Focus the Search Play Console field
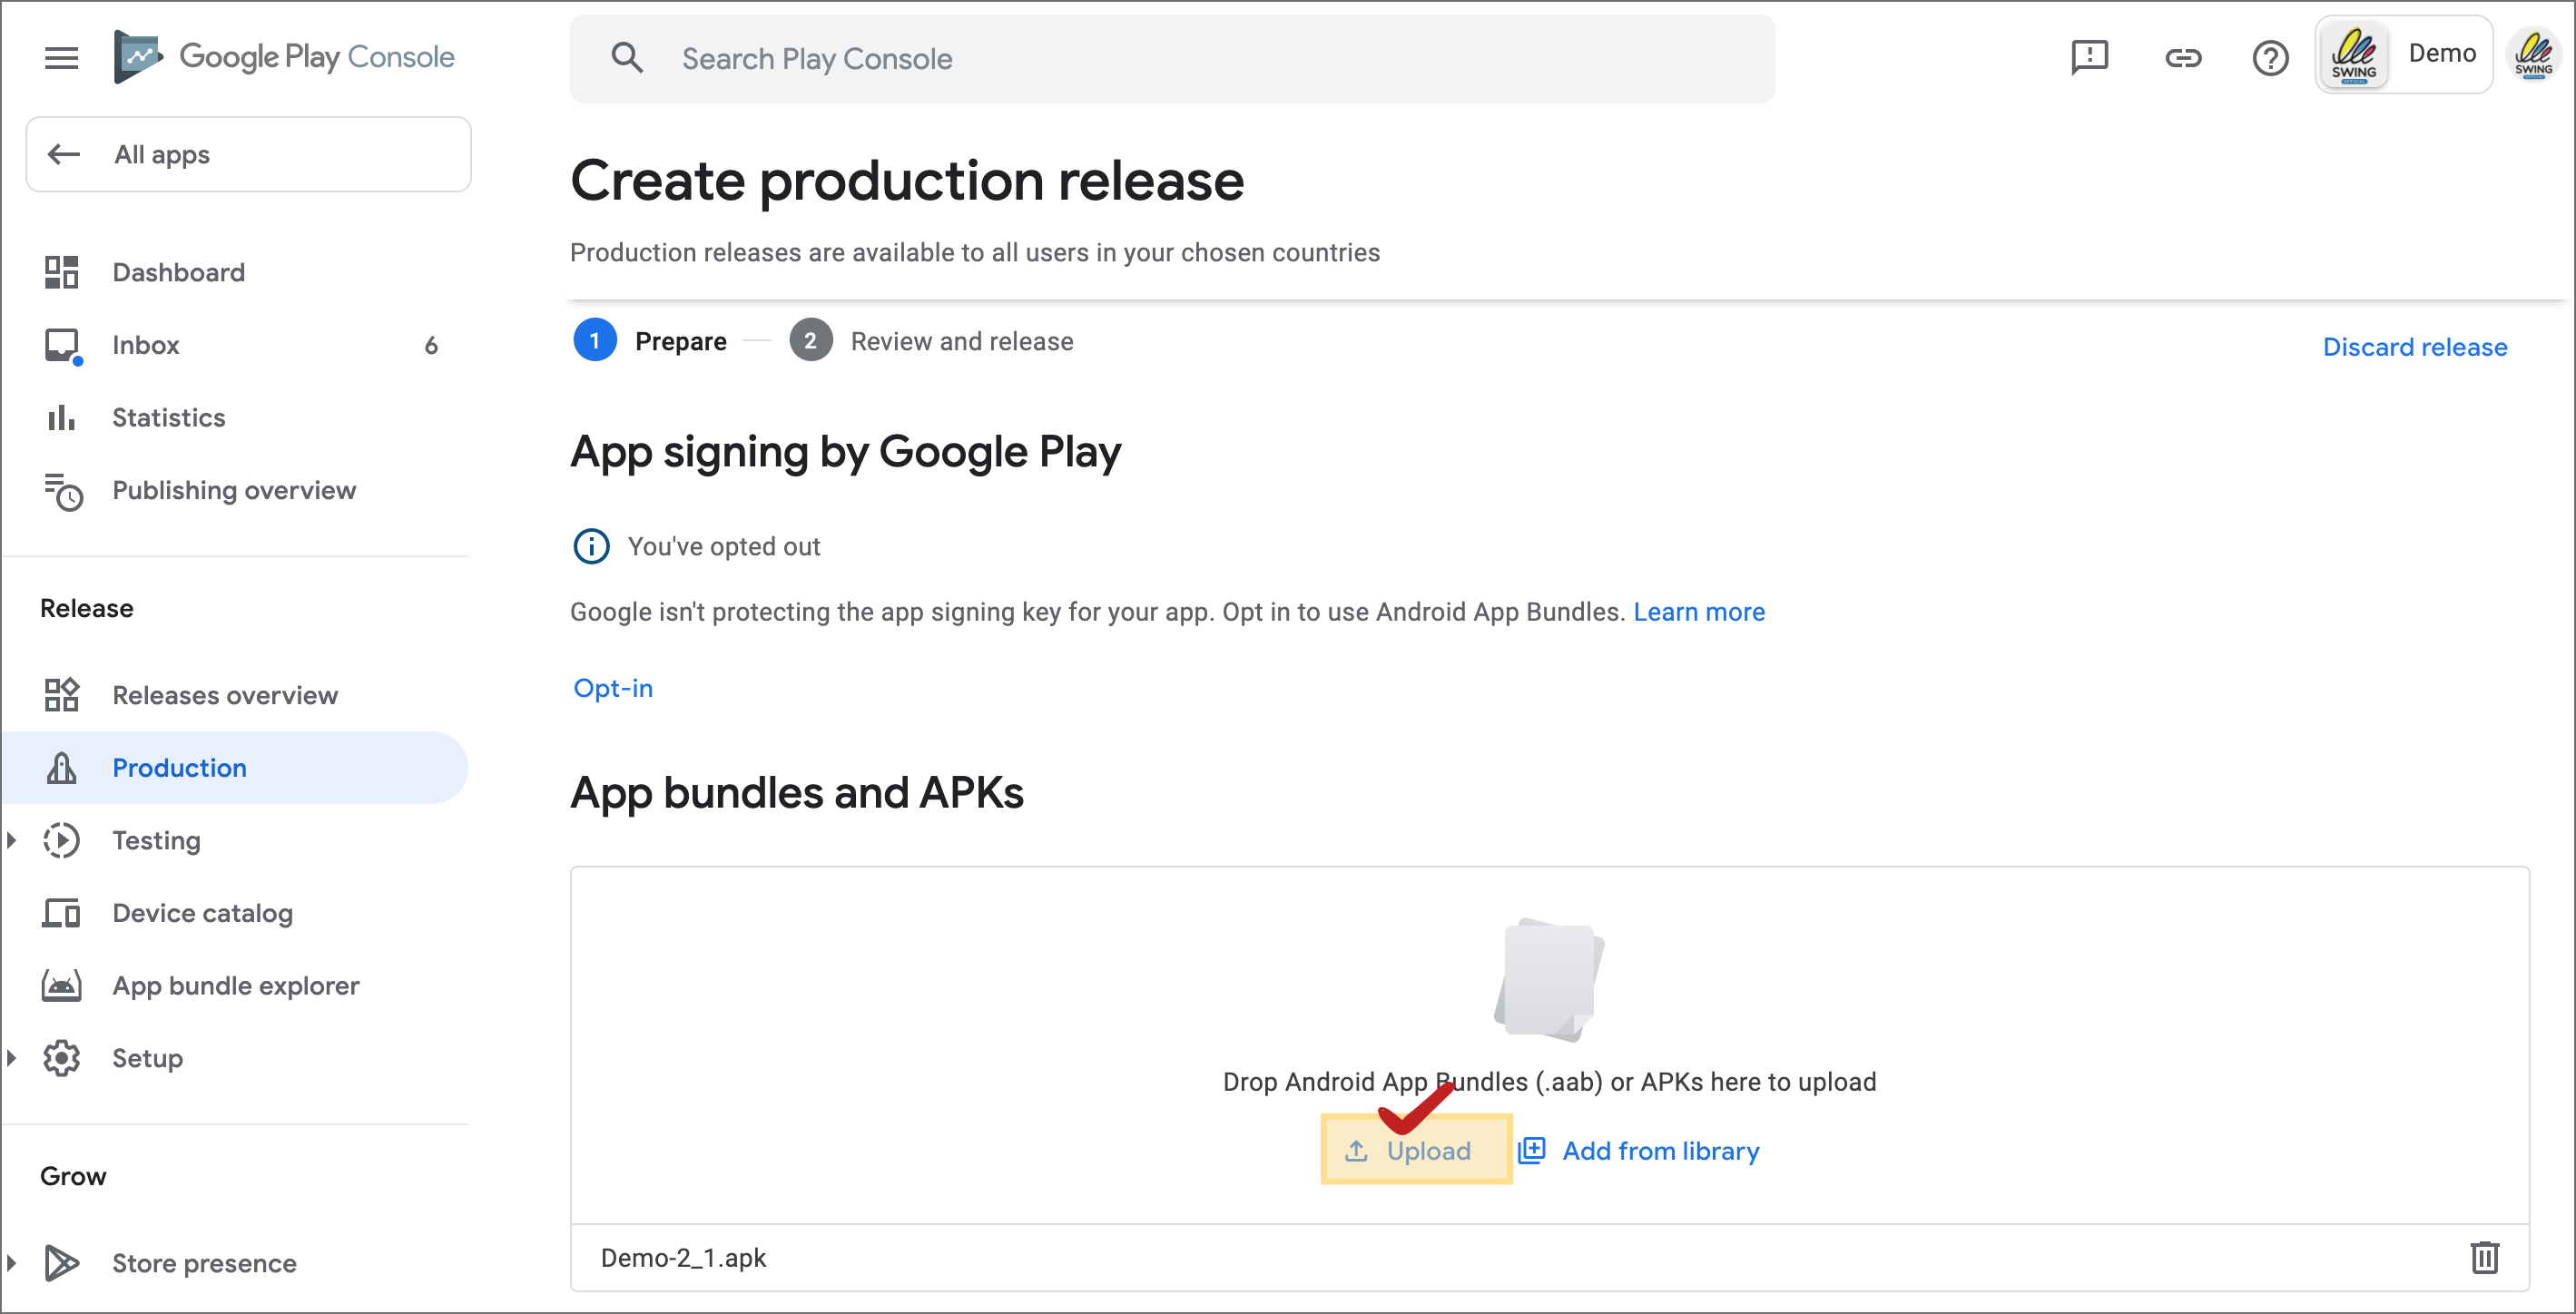 [1172, 58]
